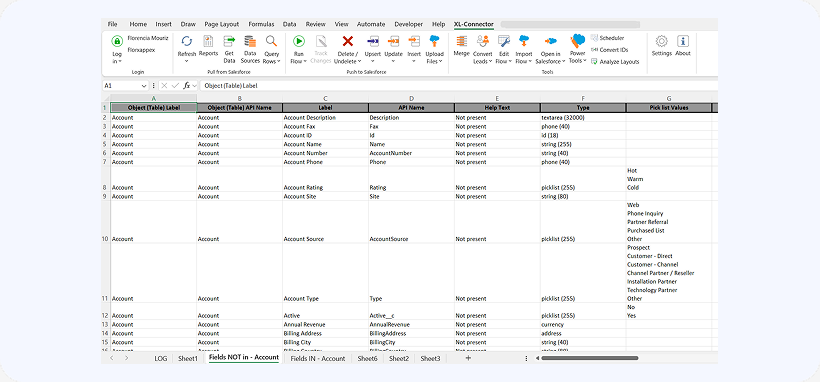820x382 pixels.
Task: Click the Edit Flow icon
Action: (504, 41)
